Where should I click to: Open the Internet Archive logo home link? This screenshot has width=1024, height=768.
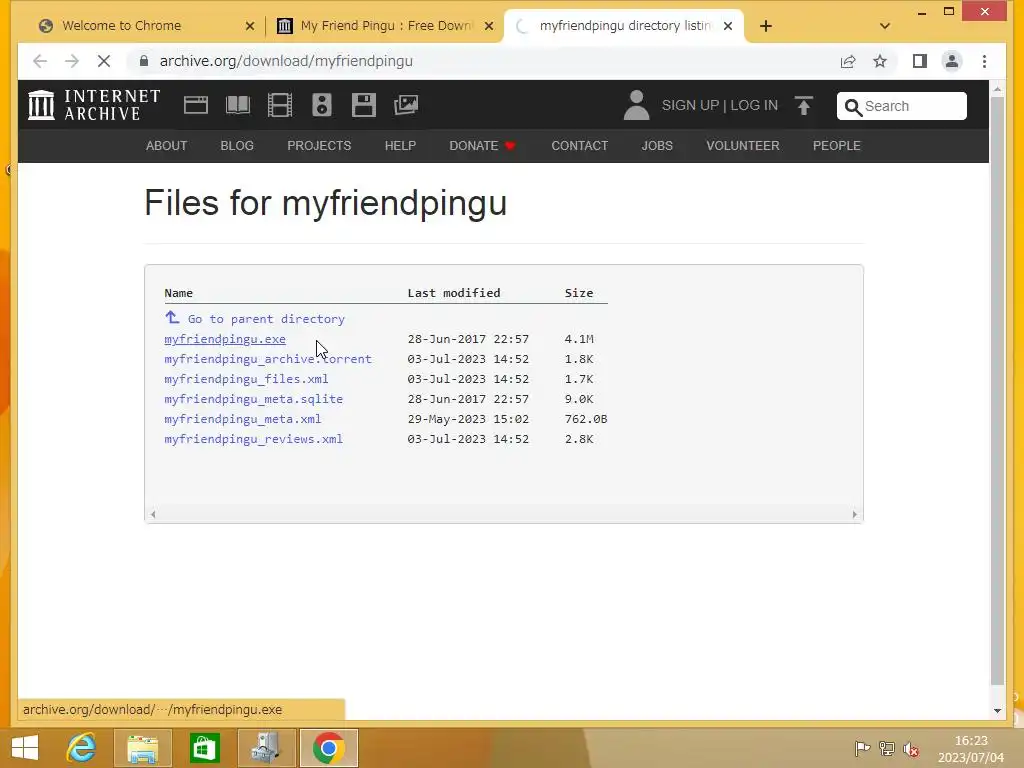[94, 105]
